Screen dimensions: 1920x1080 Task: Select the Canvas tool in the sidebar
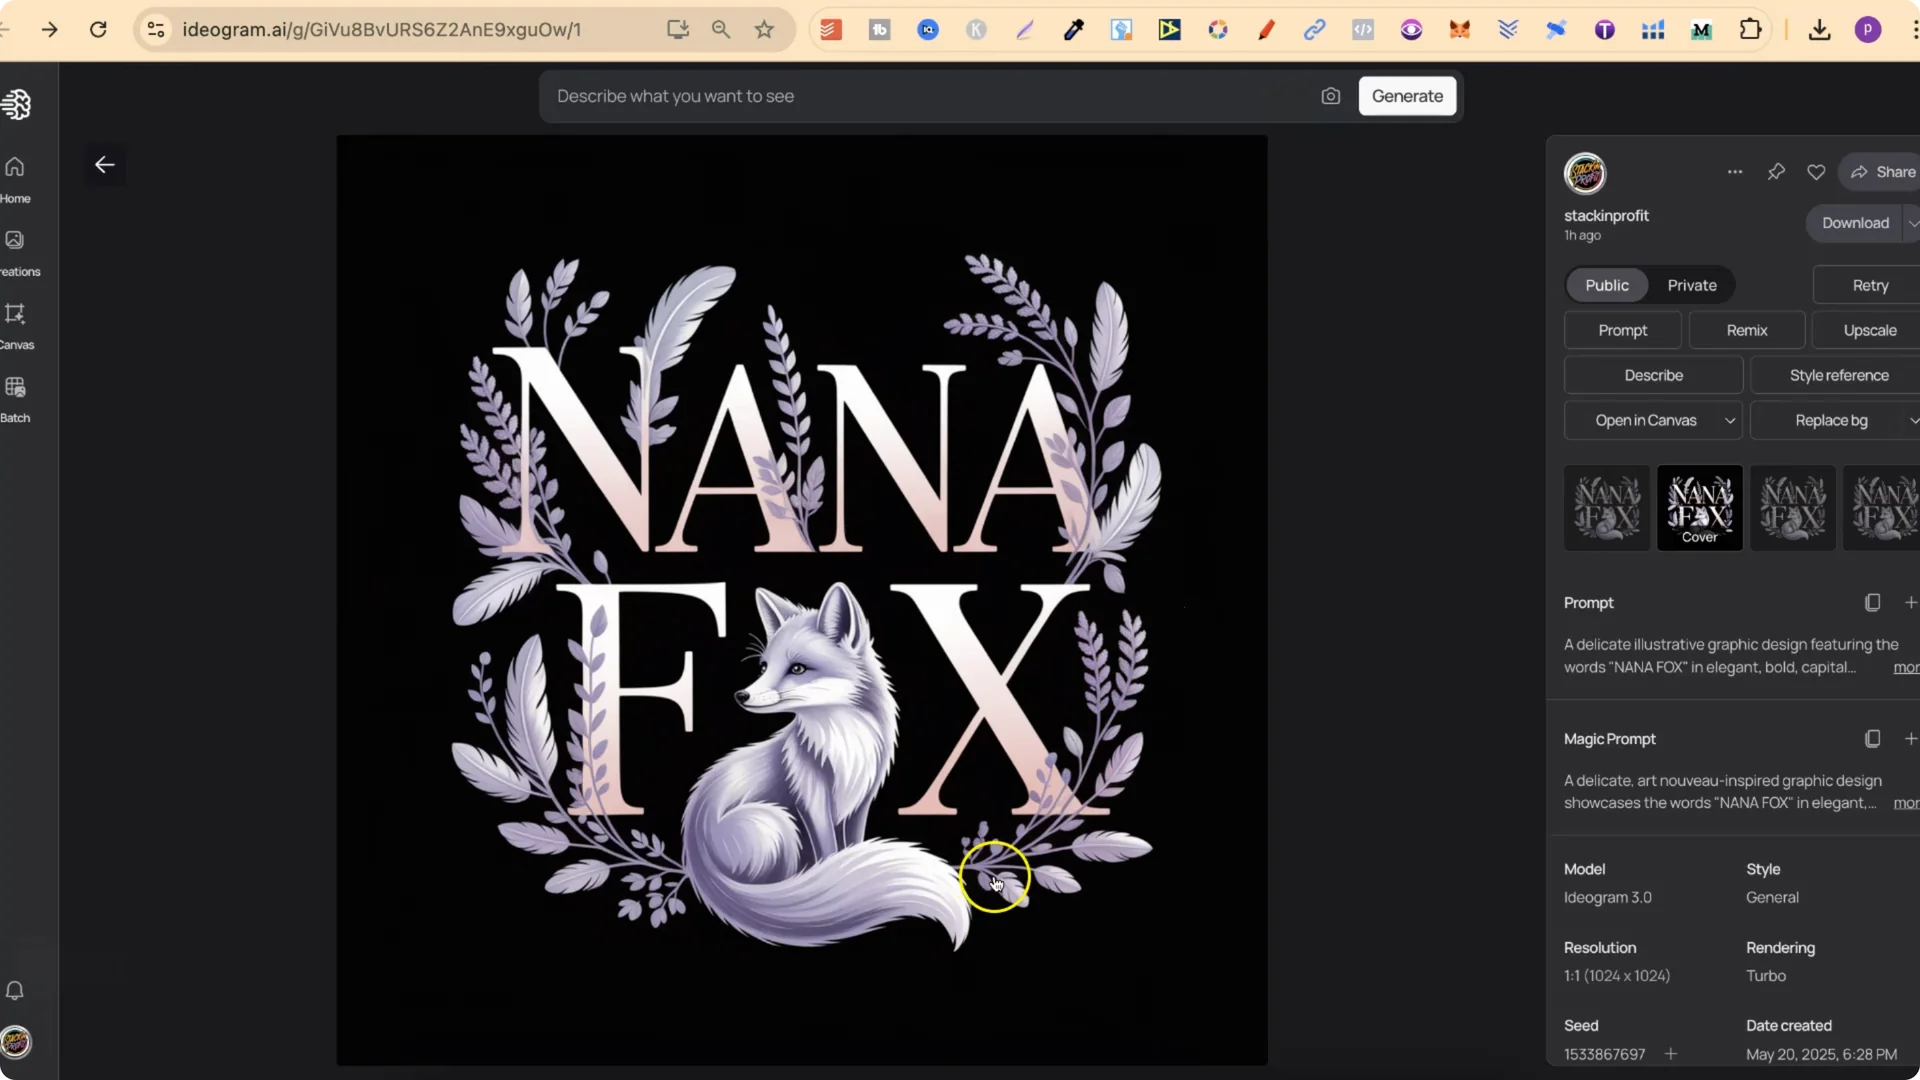point(15,320)
